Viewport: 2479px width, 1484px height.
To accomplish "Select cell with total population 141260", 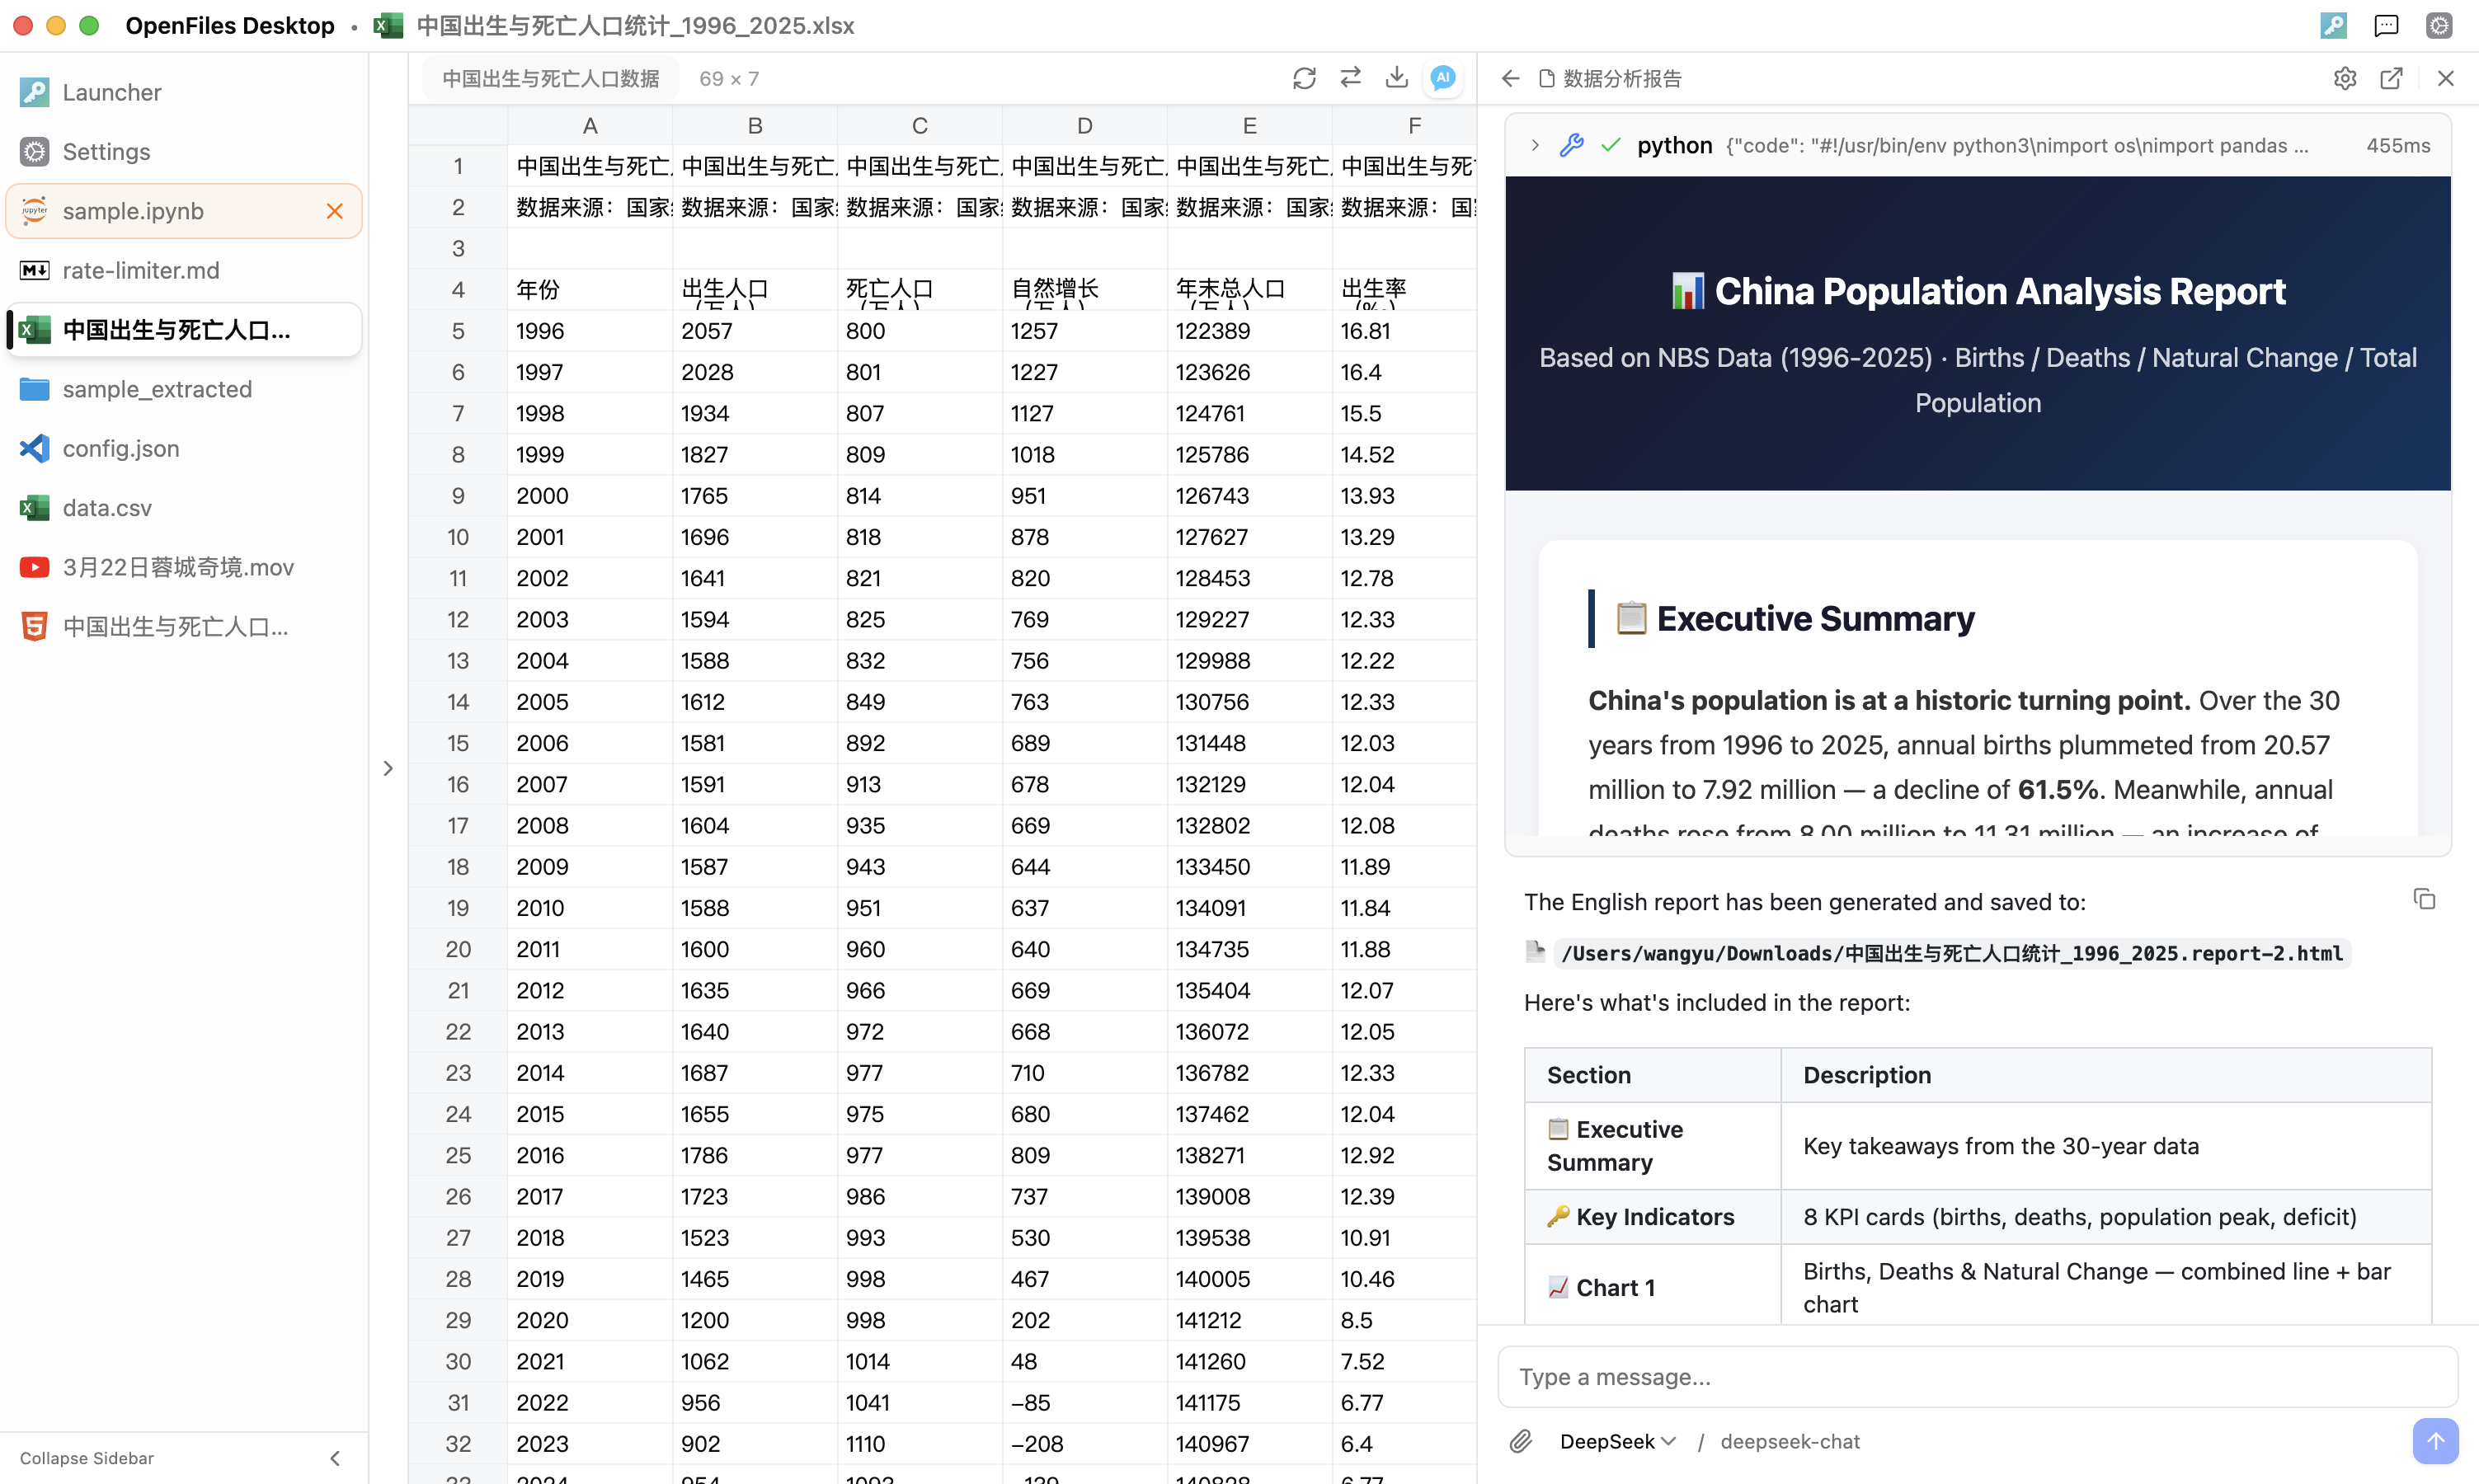I will 1250,1361.
